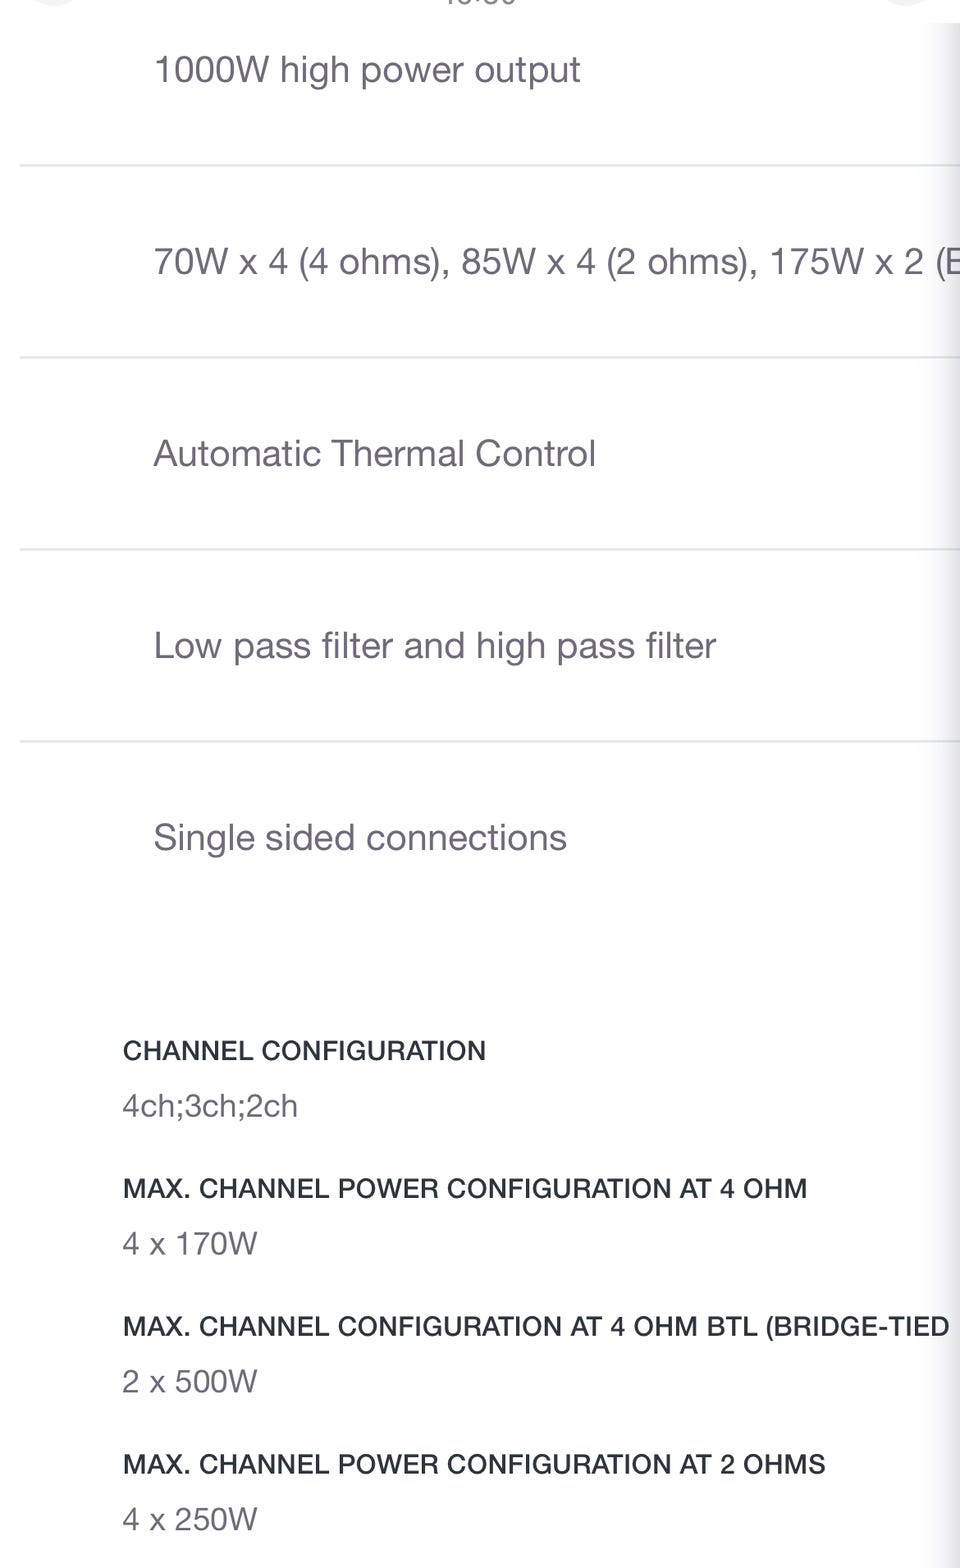This screenshot has width=960, height=1568.
Task: Select the "1000W high power output" feature row
Action: pyautogui.click(x=366, y=70)
